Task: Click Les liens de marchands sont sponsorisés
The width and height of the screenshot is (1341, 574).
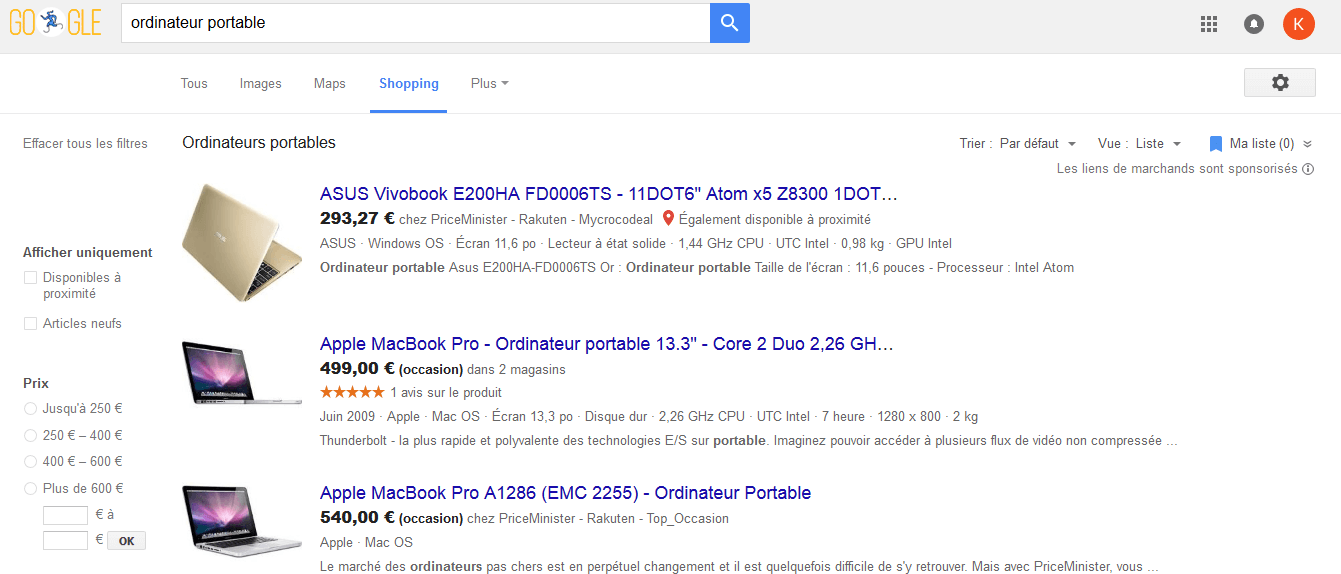Action: click(1177, 169)
